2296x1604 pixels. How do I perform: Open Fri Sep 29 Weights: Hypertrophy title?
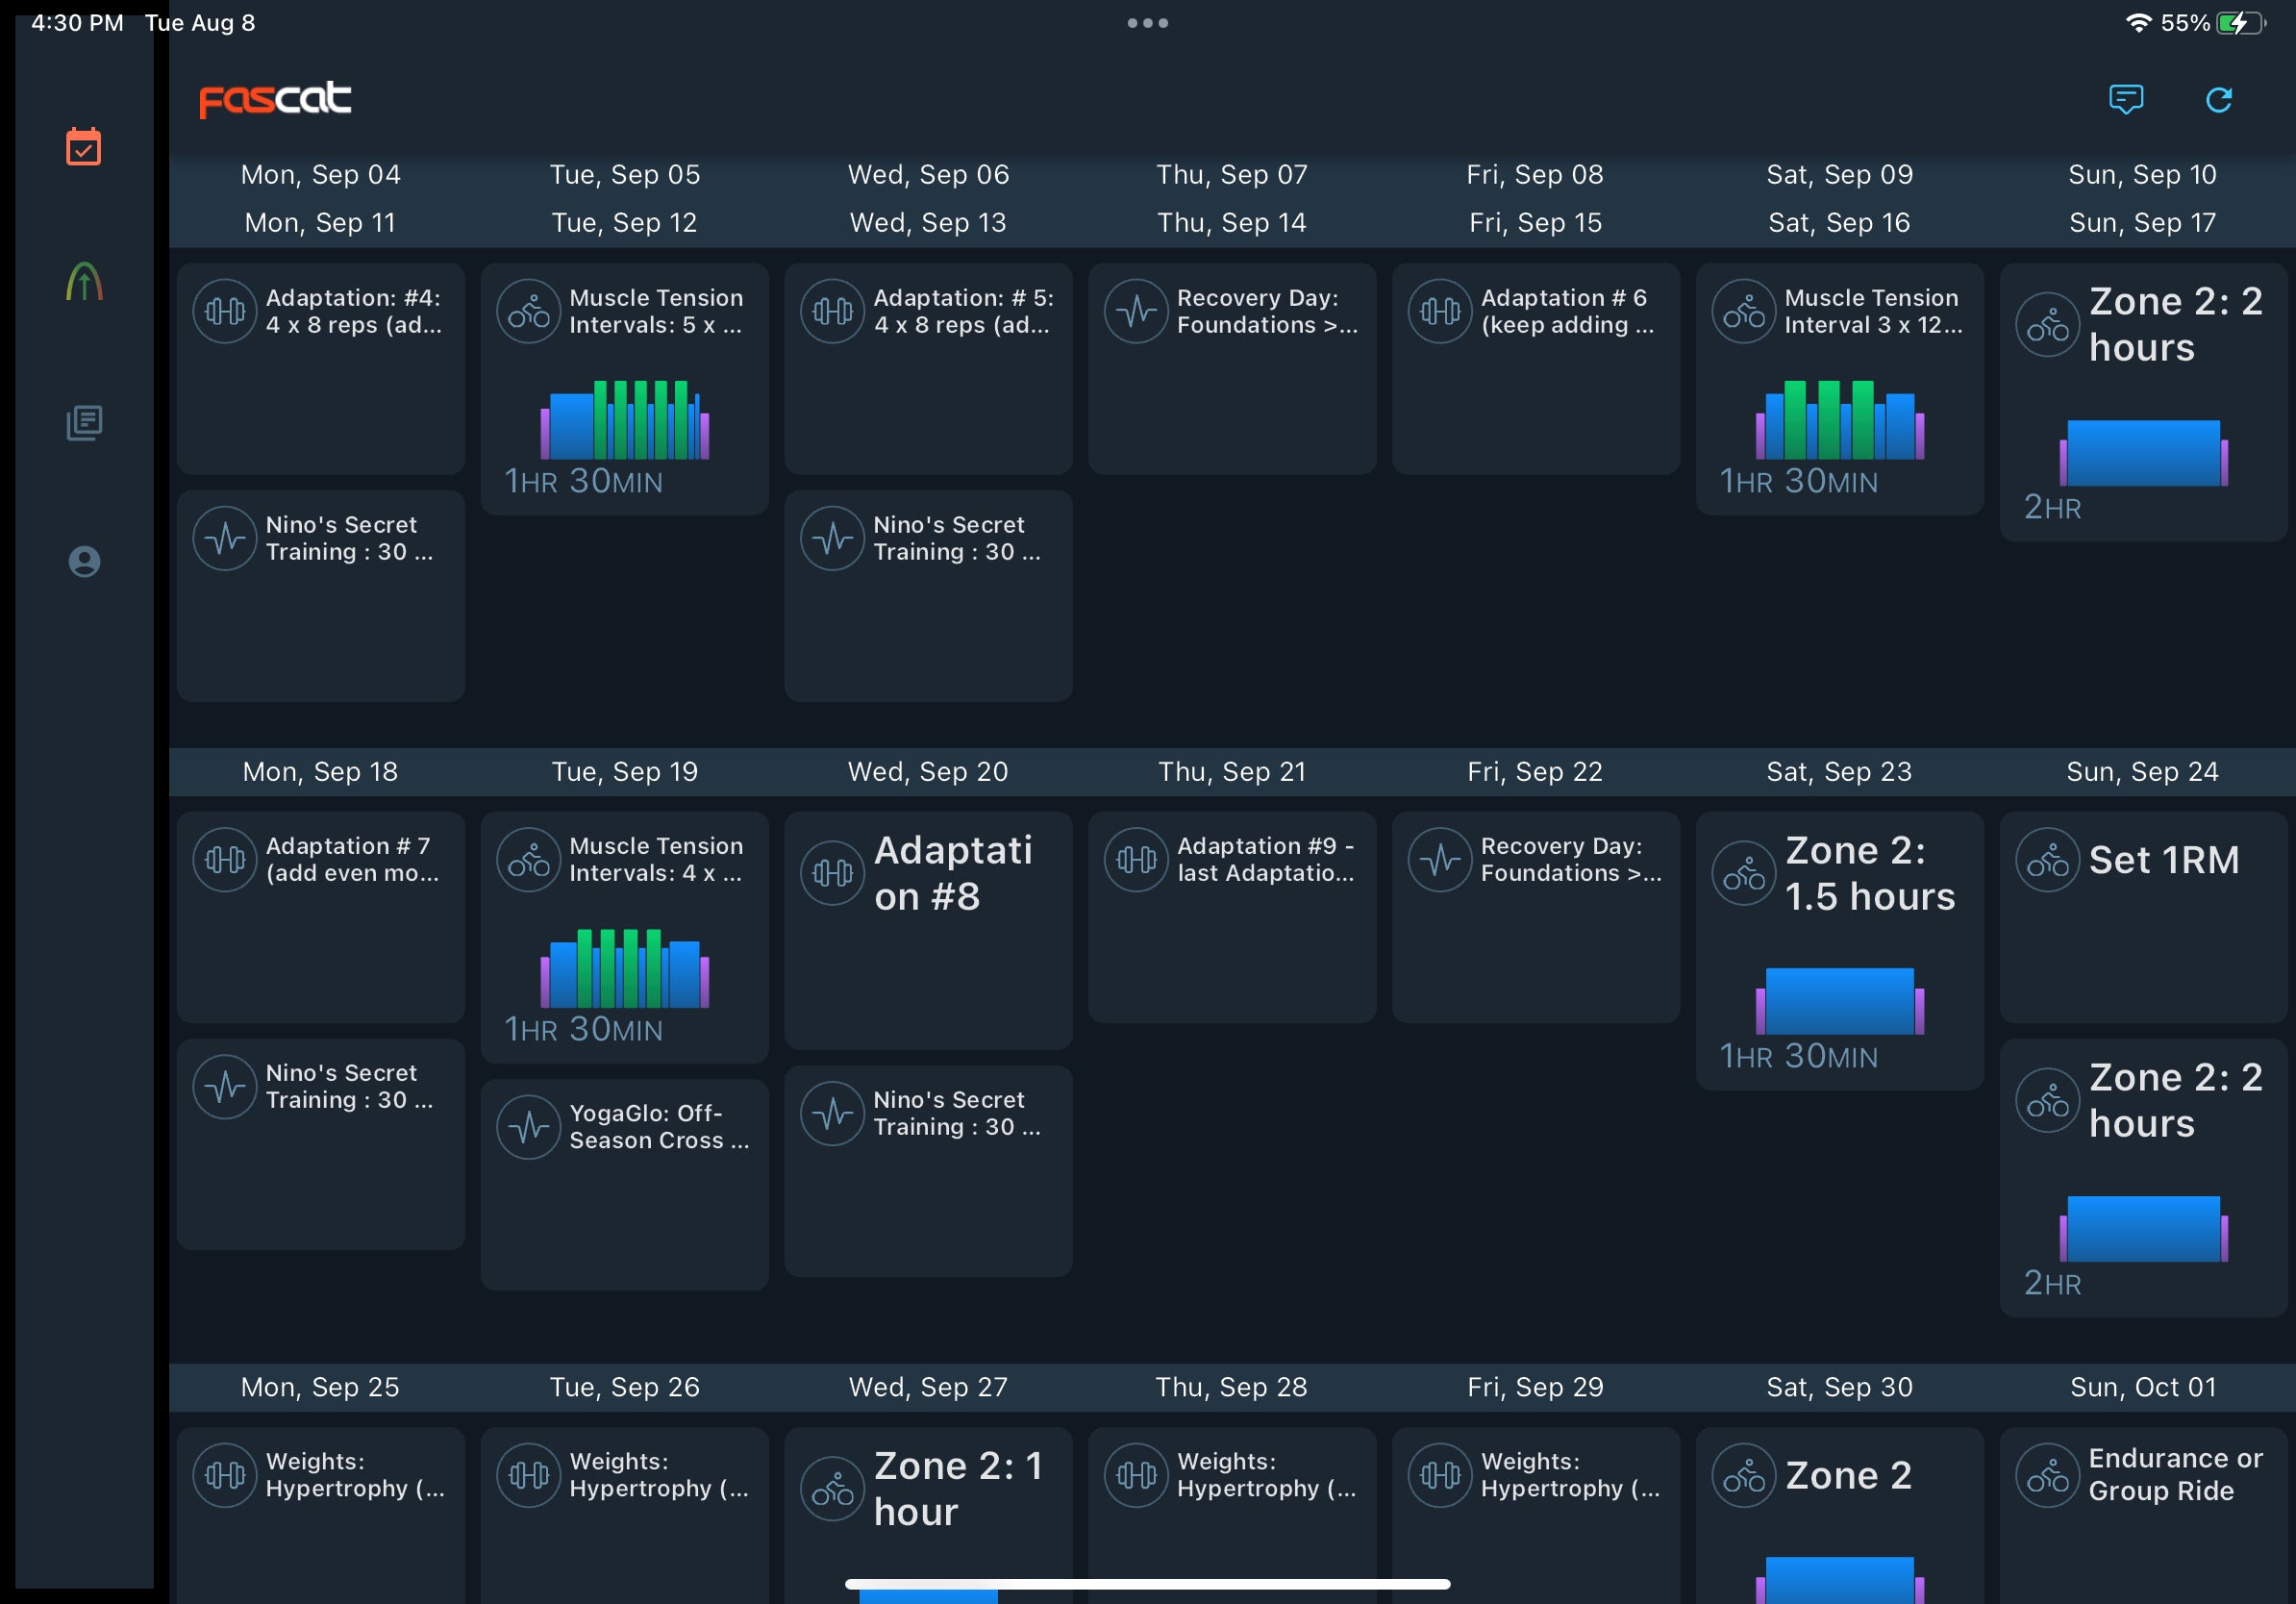click(1571, 1475)
